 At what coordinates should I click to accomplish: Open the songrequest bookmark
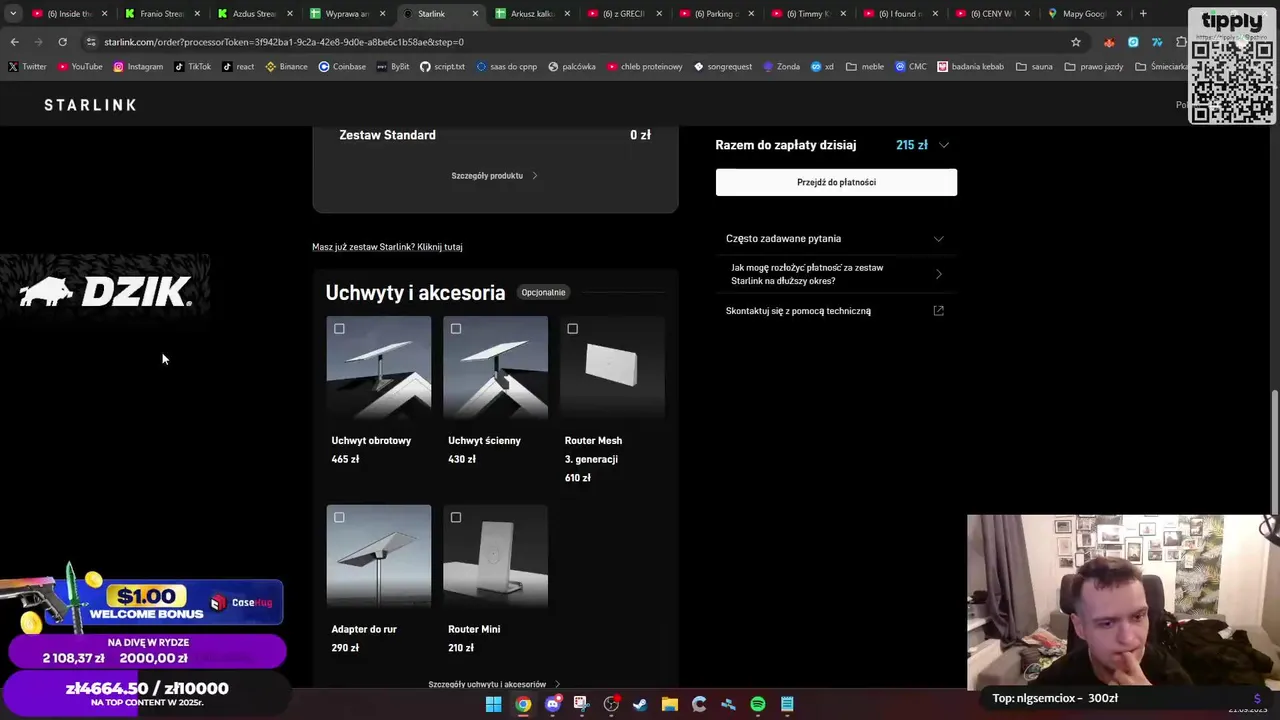(723, 67)
